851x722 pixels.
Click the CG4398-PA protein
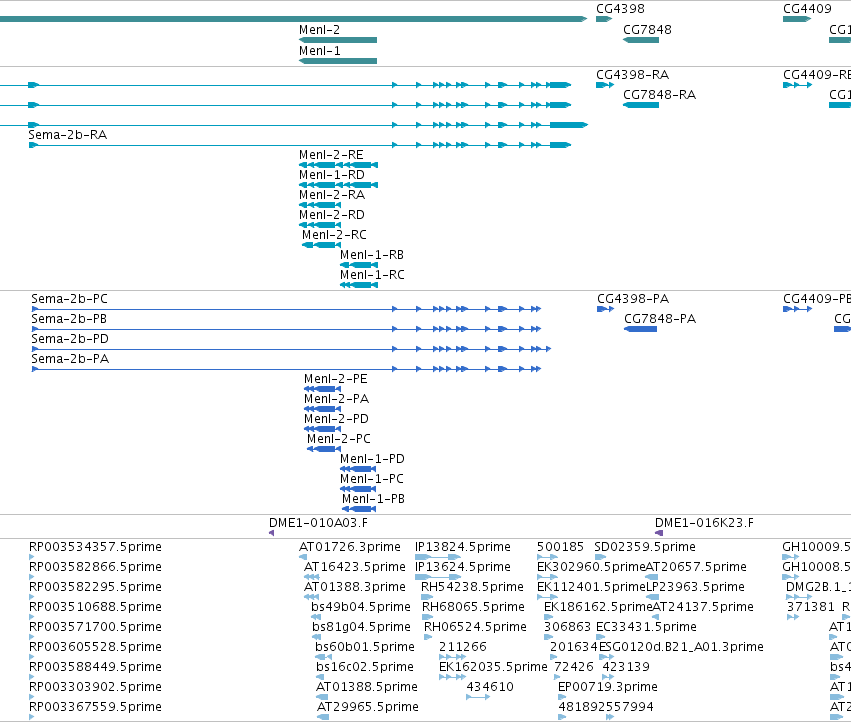click(605, 309)
